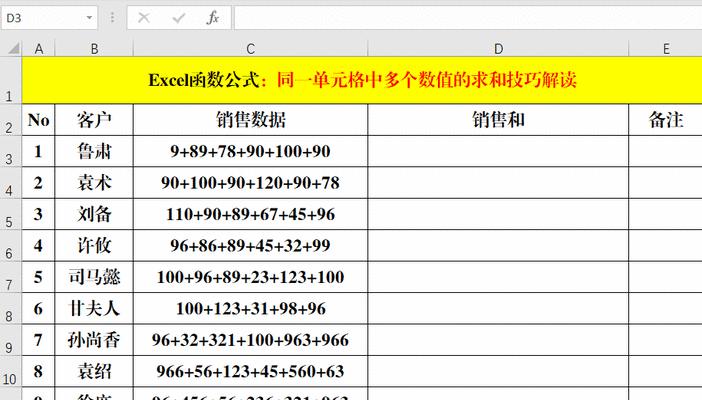This screenshot has height=400, width=702.
Task: Click cell '90+100+90+120+90+78'
Action: (250, 183)
